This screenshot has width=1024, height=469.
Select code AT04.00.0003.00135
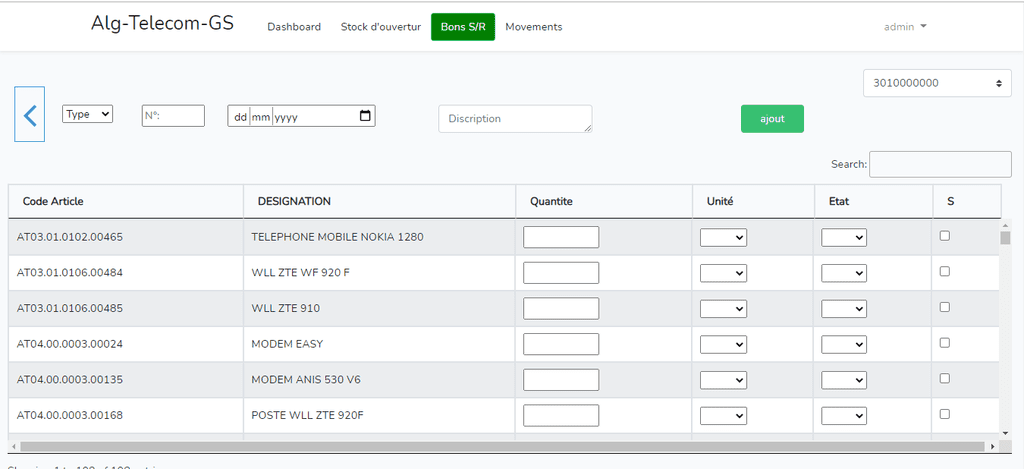click(x=70, y=379)
